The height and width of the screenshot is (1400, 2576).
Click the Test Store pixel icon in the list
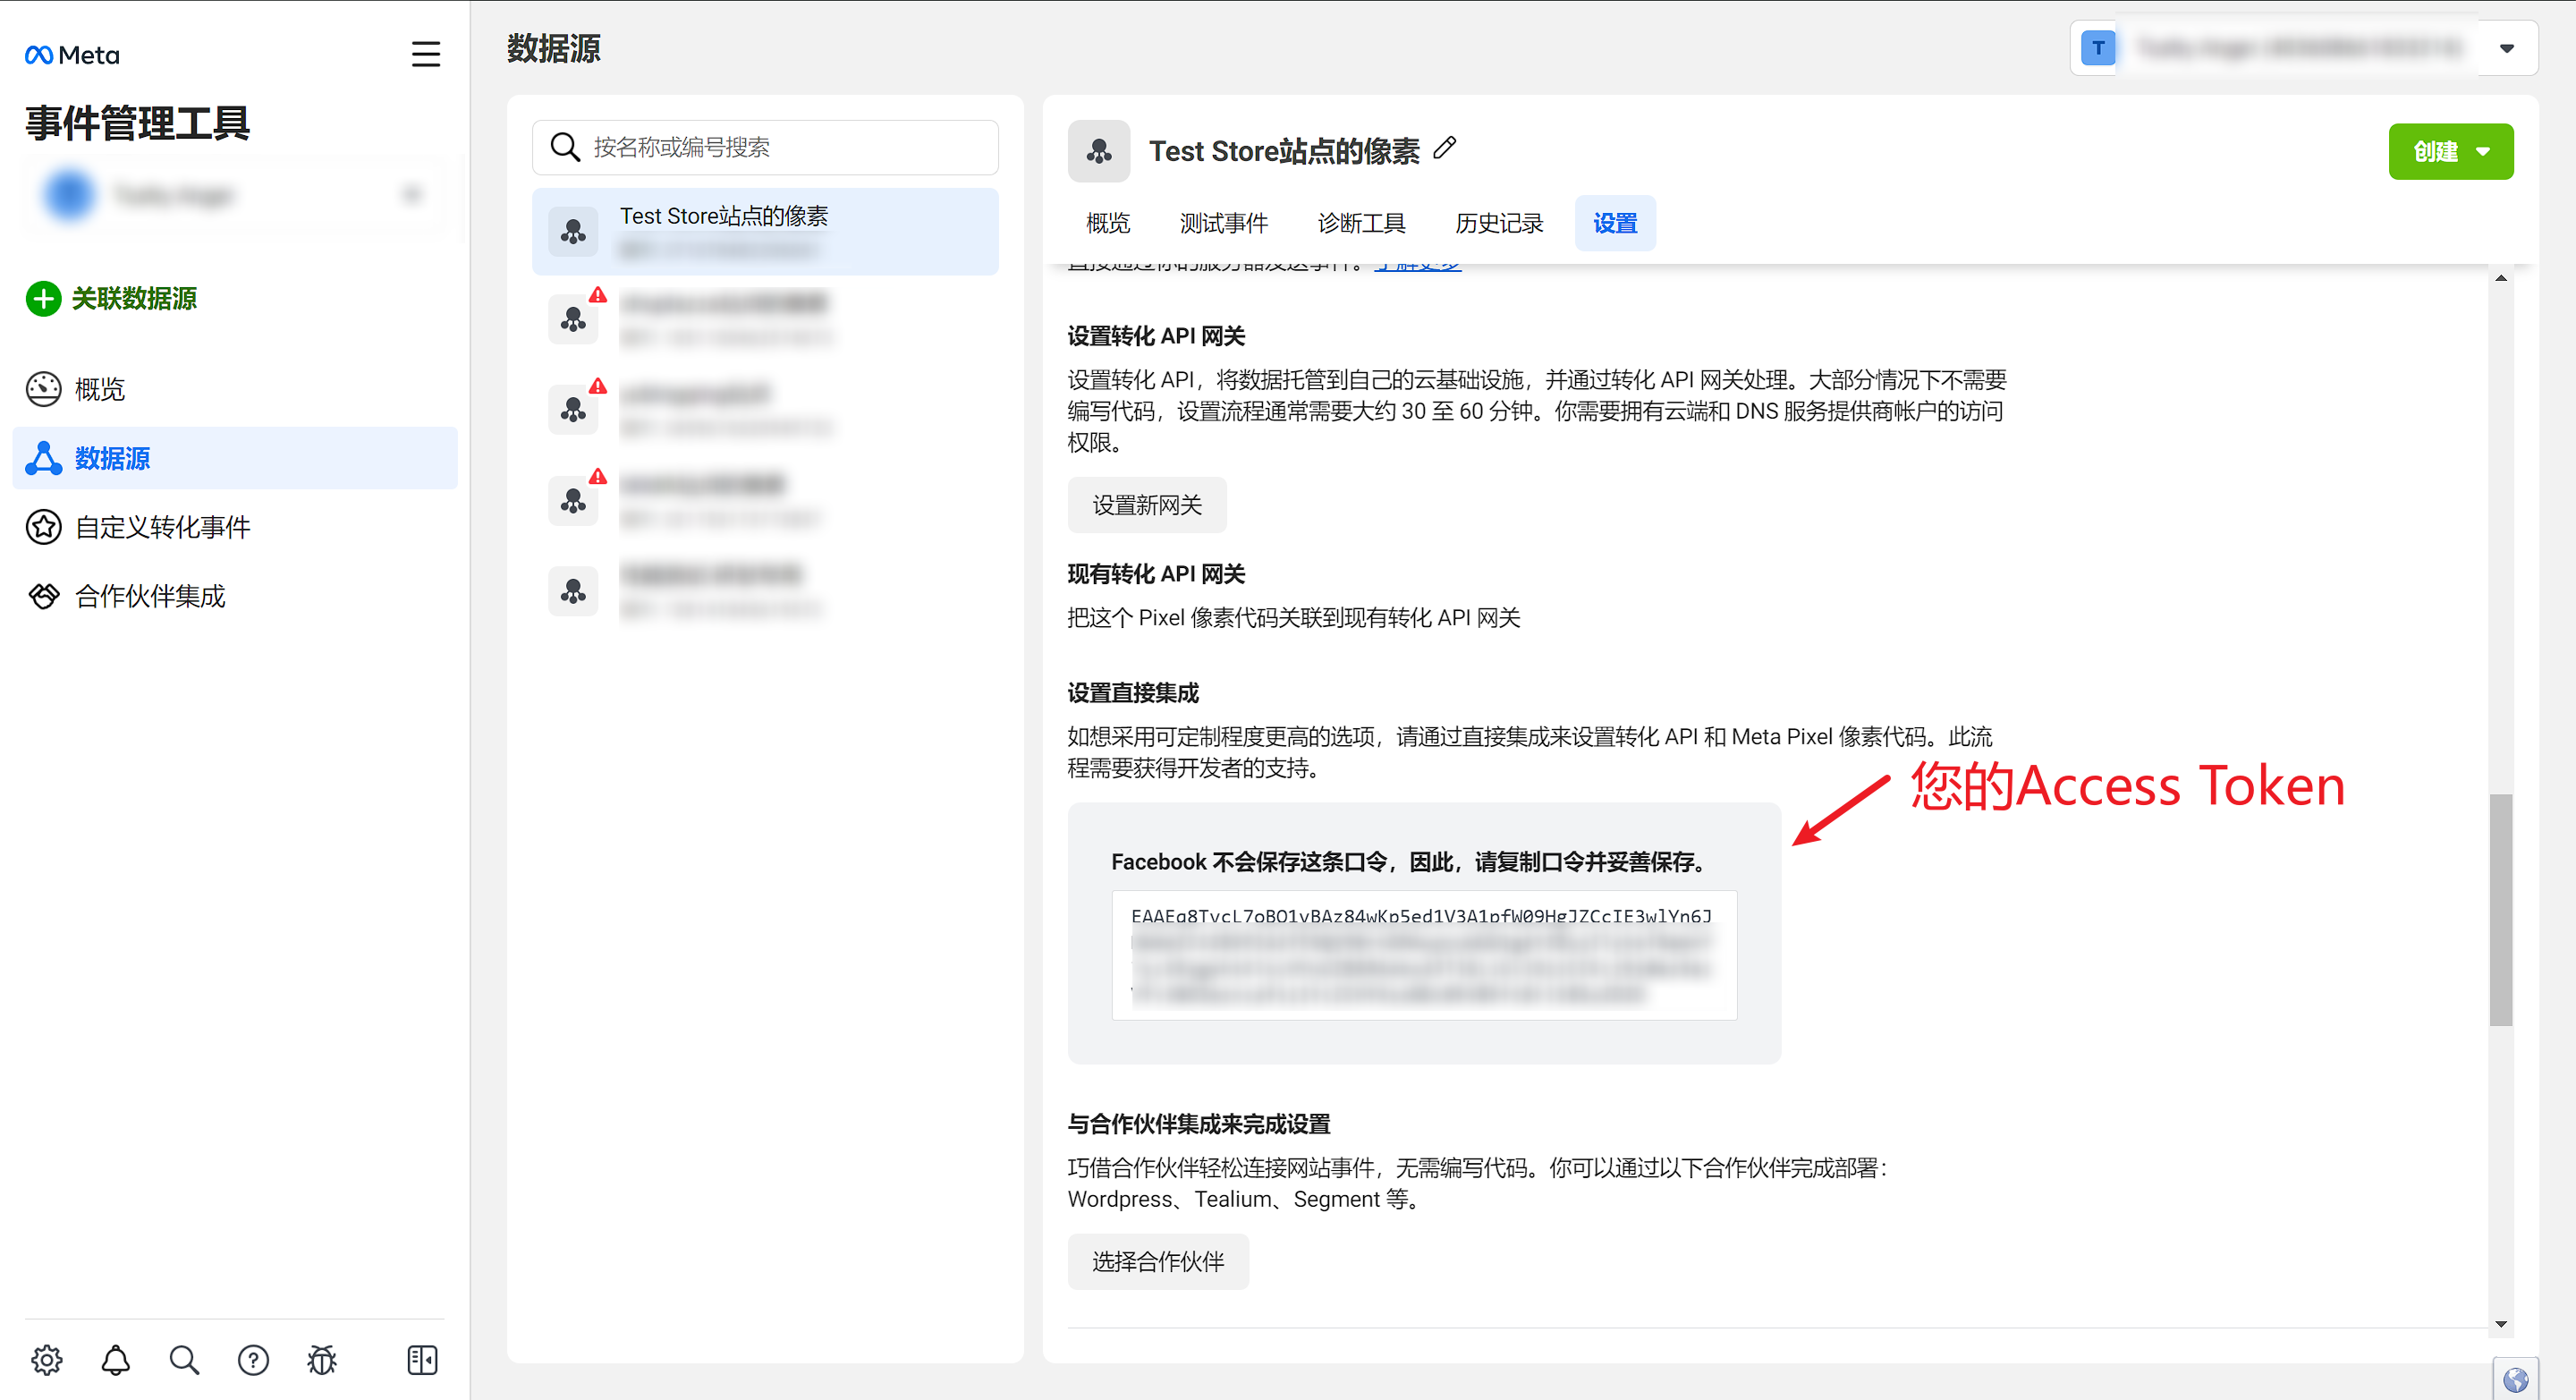point(574,232)
